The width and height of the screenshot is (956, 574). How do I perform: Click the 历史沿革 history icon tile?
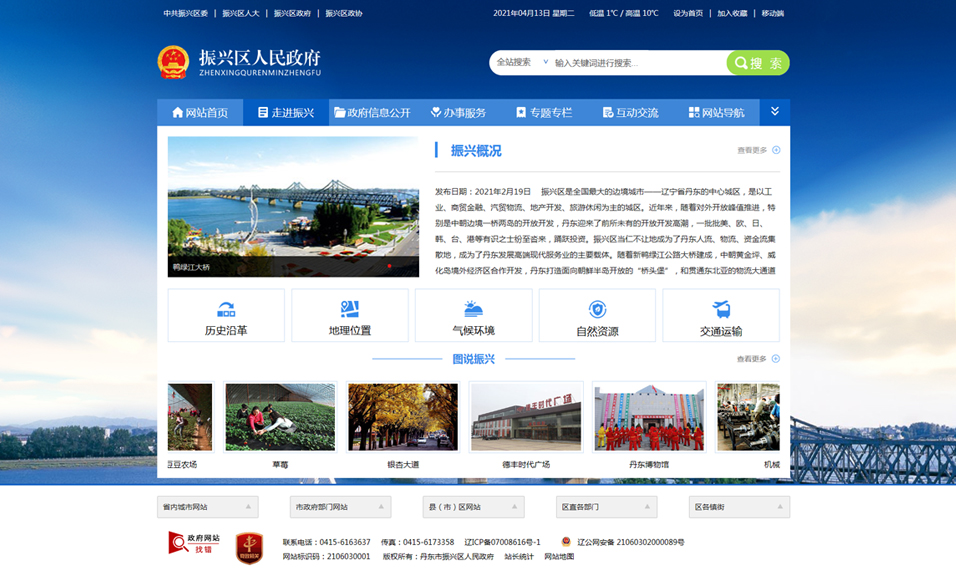(x=226, y=316)
